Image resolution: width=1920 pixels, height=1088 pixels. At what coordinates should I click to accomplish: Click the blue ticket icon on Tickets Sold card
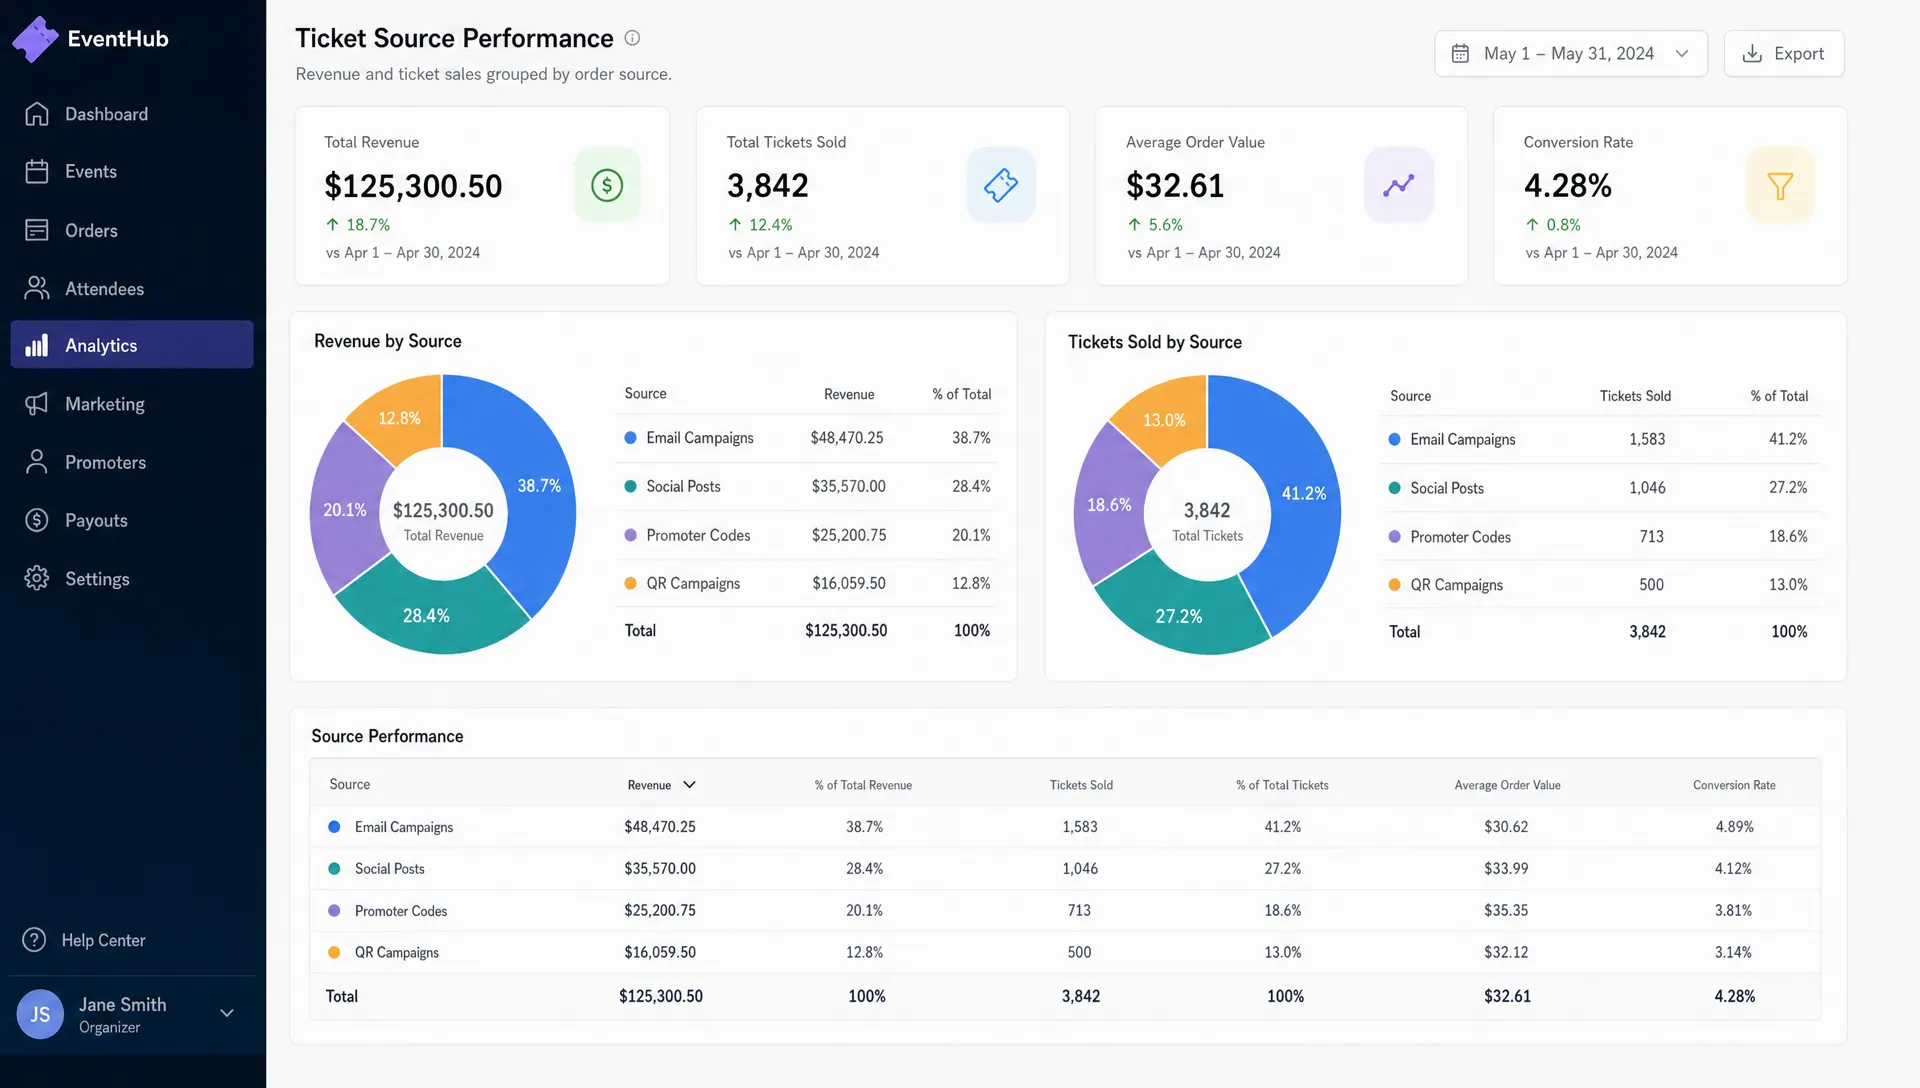1001,185
